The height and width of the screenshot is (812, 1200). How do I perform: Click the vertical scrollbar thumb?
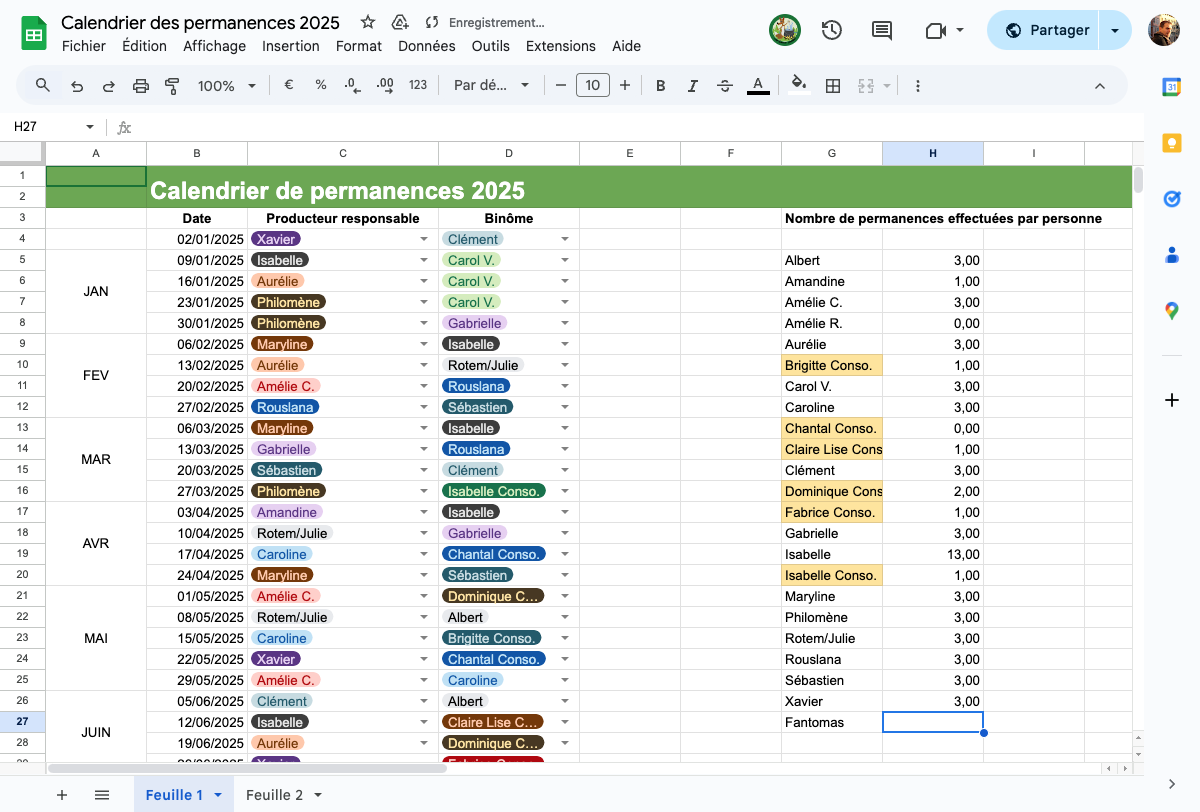[1138, 181]
